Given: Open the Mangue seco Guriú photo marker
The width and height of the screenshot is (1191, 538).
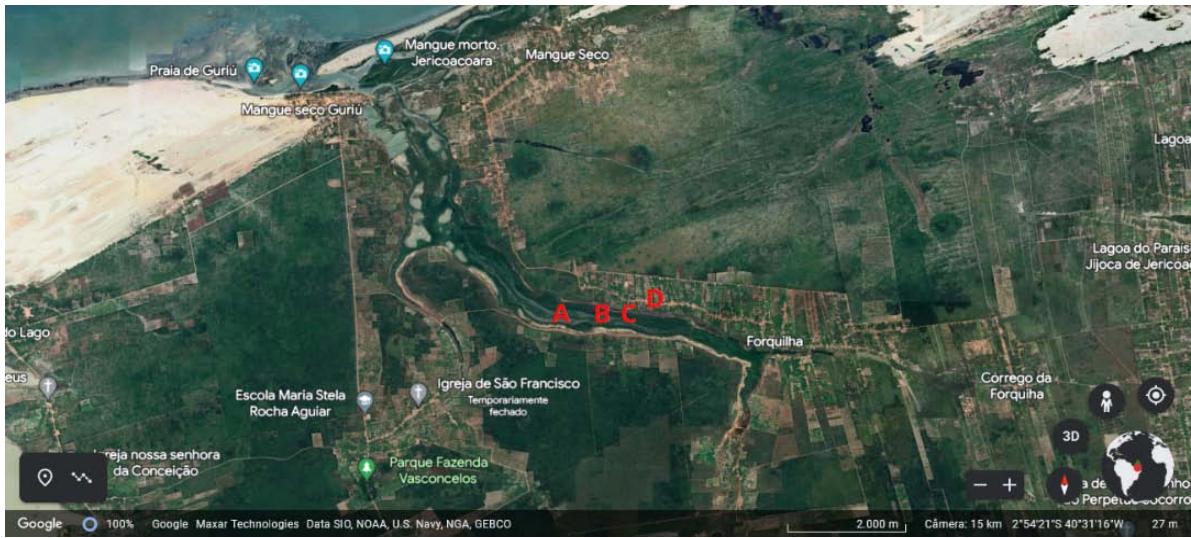Looking at the screenshot, I should [300, 74].
